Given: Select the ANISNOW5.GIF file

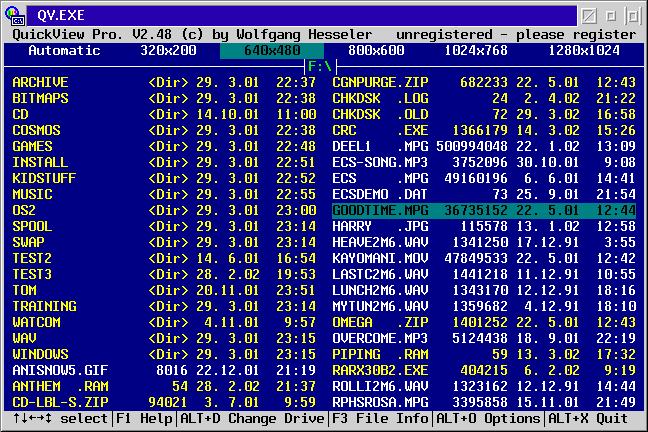Looking at the screenshot, I should pos(164,370).
